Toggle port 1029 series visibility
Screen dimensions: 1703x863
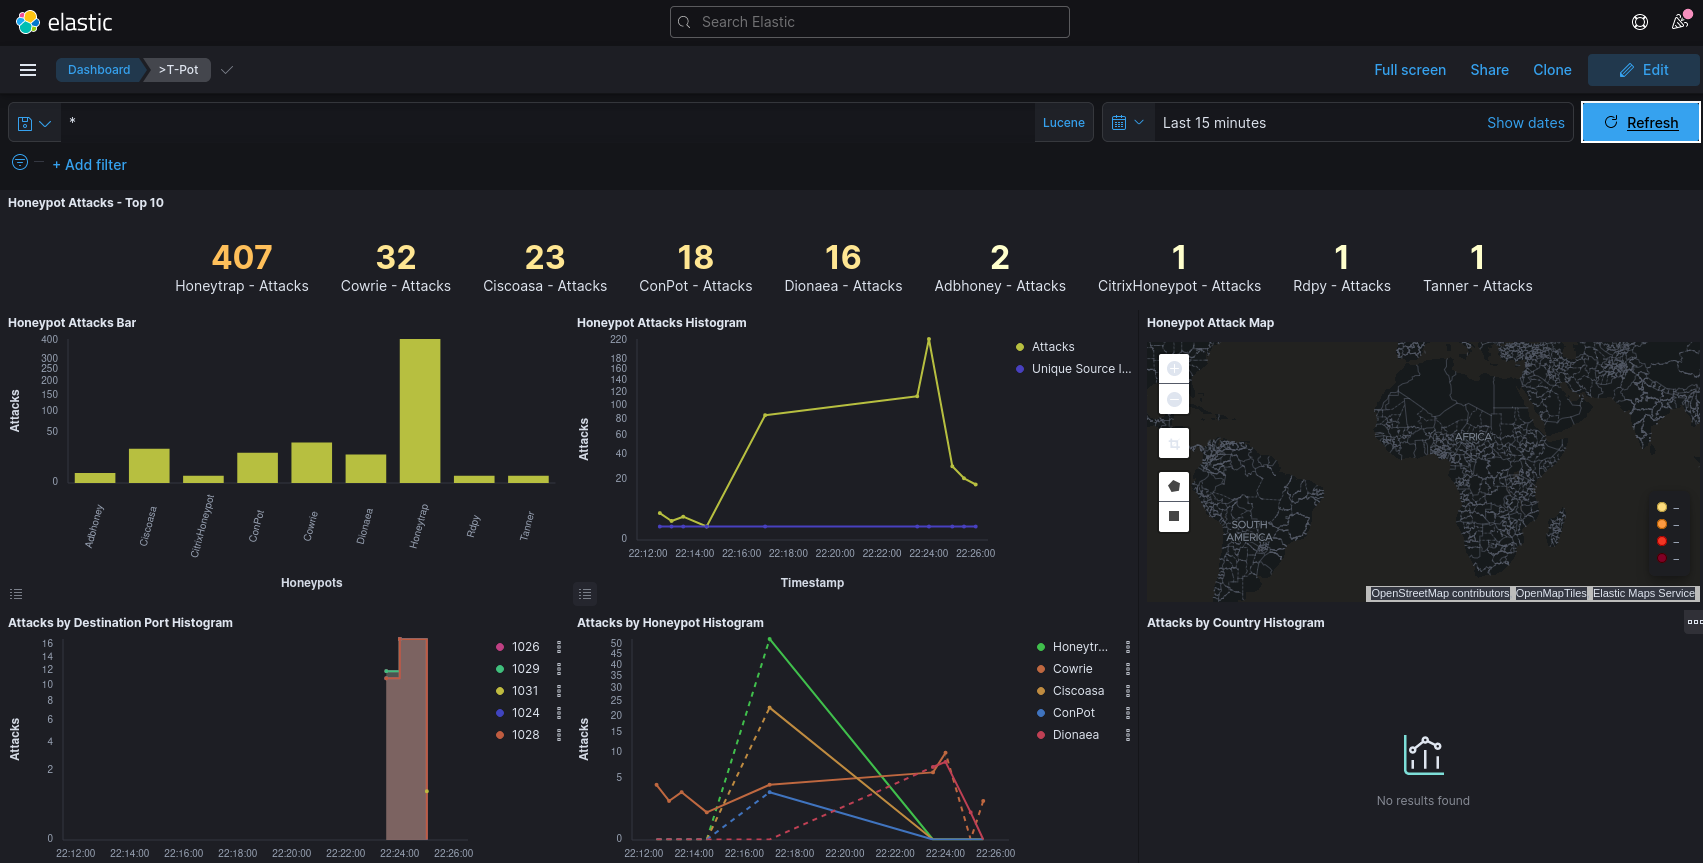point(525,669)
